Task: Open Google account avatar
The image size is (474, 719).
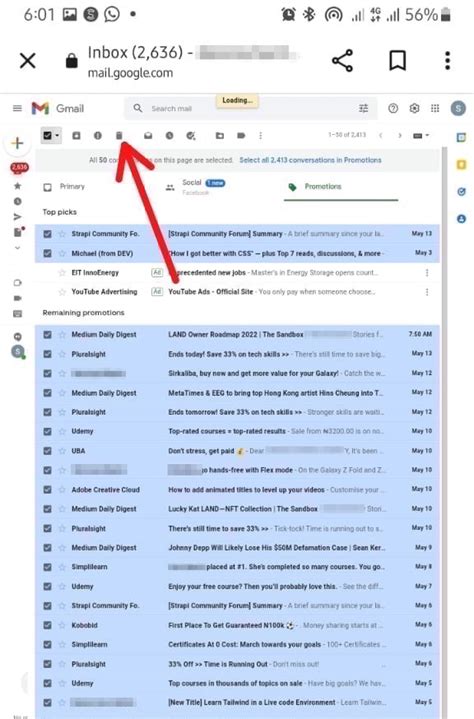Action: [458, 108]
